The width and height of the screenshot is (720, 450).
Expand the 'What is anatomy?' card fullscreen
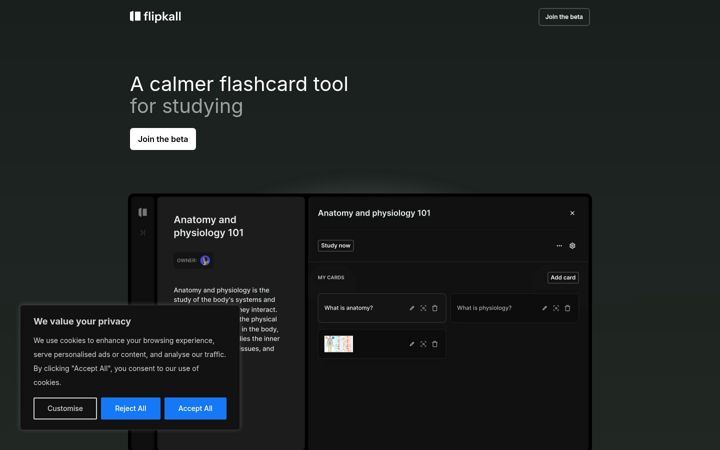(x=423, y=308)
